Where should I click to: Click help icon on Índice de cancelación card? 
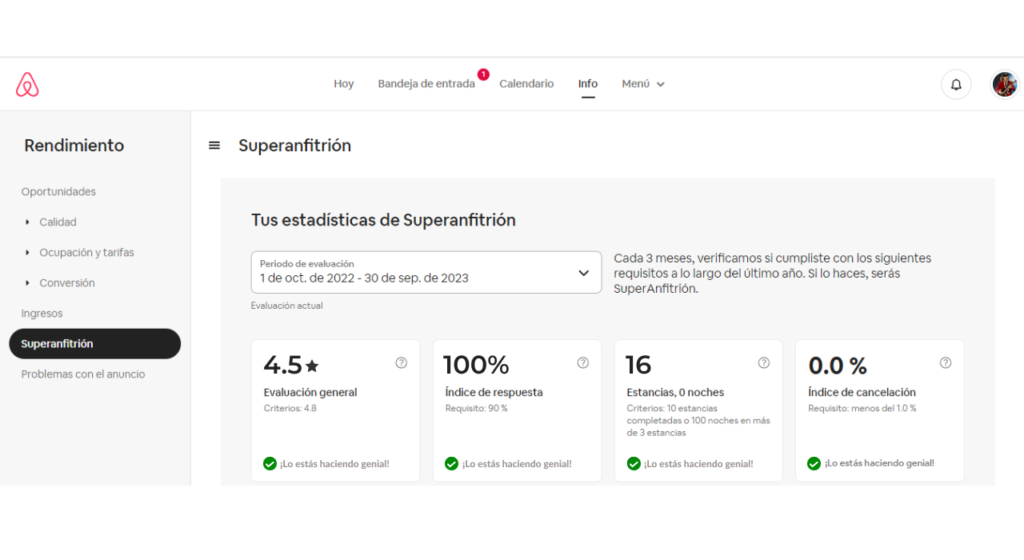(945, 363)
